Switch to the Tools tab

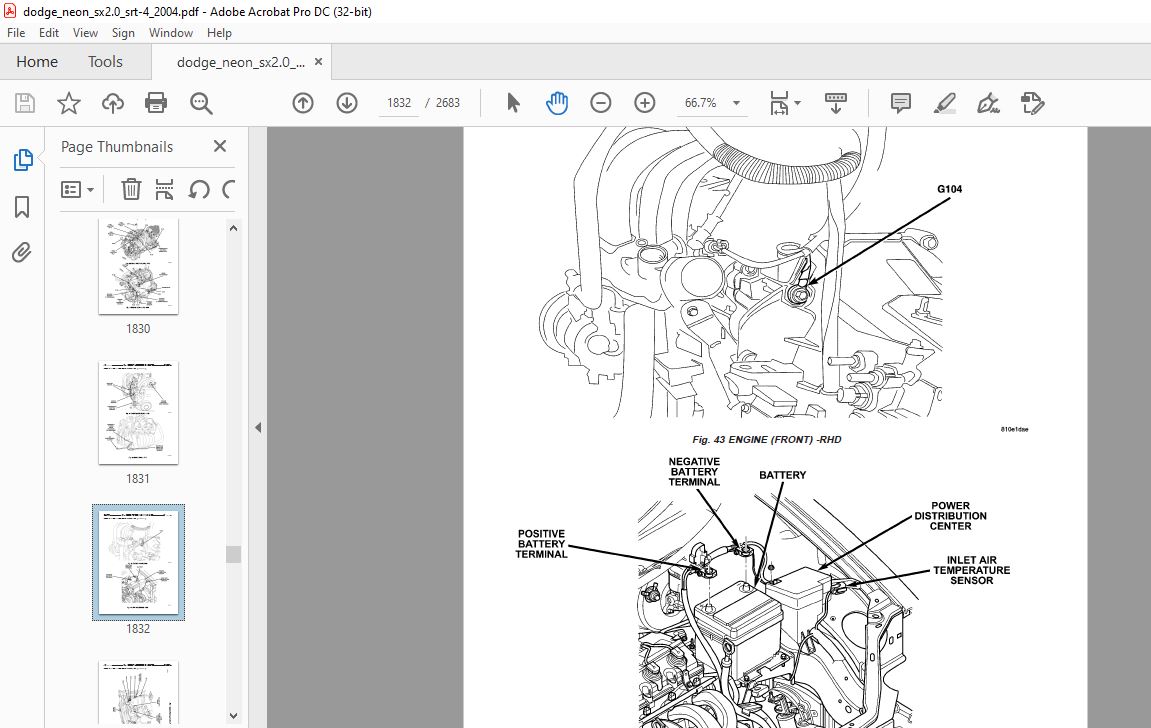click(105, 62)
